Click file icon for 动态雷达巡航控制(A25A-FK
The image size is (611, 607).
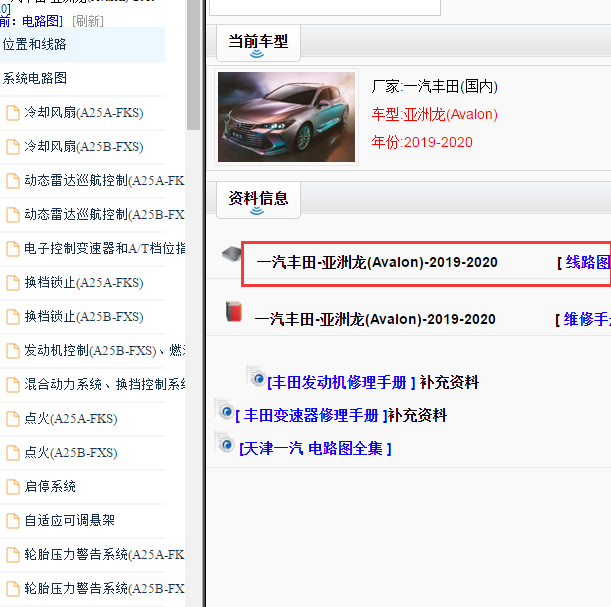click(x=13, y=181)
